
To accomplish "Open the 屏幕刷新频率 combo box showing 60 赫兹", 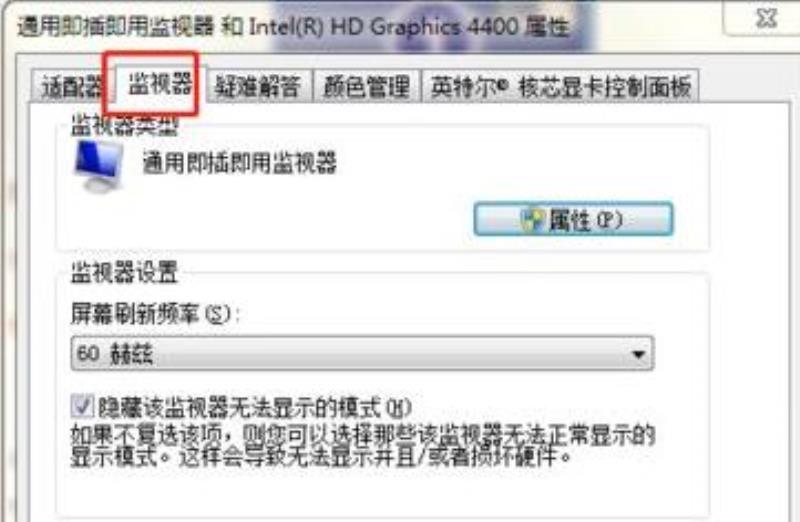I will (x=362, y=353).
